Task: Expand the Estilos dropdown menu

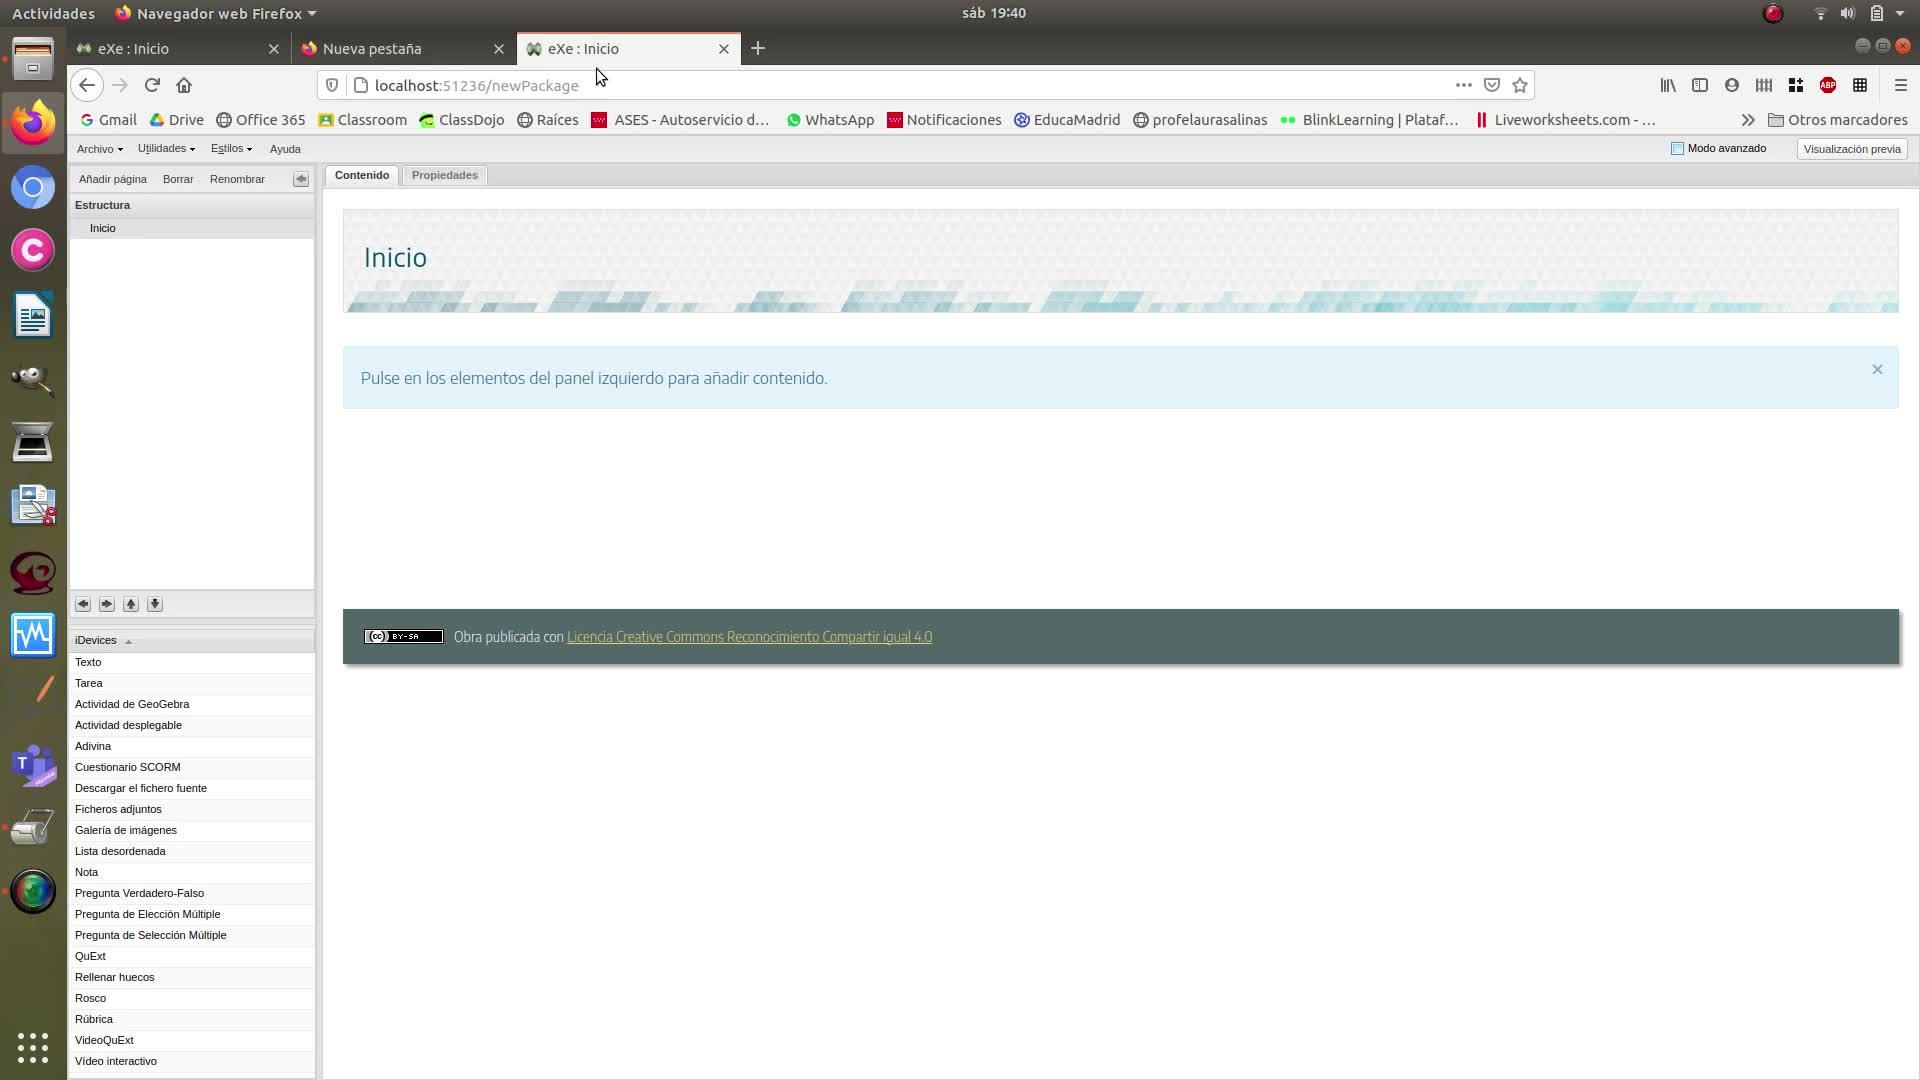Action: tap(231, 149)
